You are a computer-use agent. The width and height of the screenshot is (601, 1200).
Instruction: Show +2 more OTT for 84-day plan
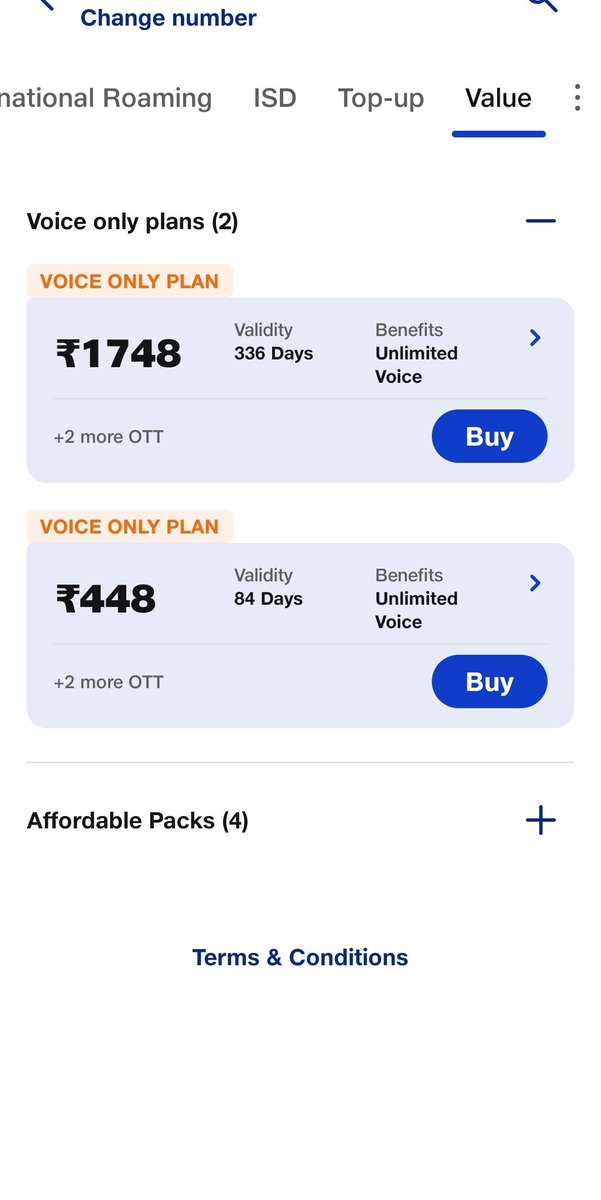point(108,682)
